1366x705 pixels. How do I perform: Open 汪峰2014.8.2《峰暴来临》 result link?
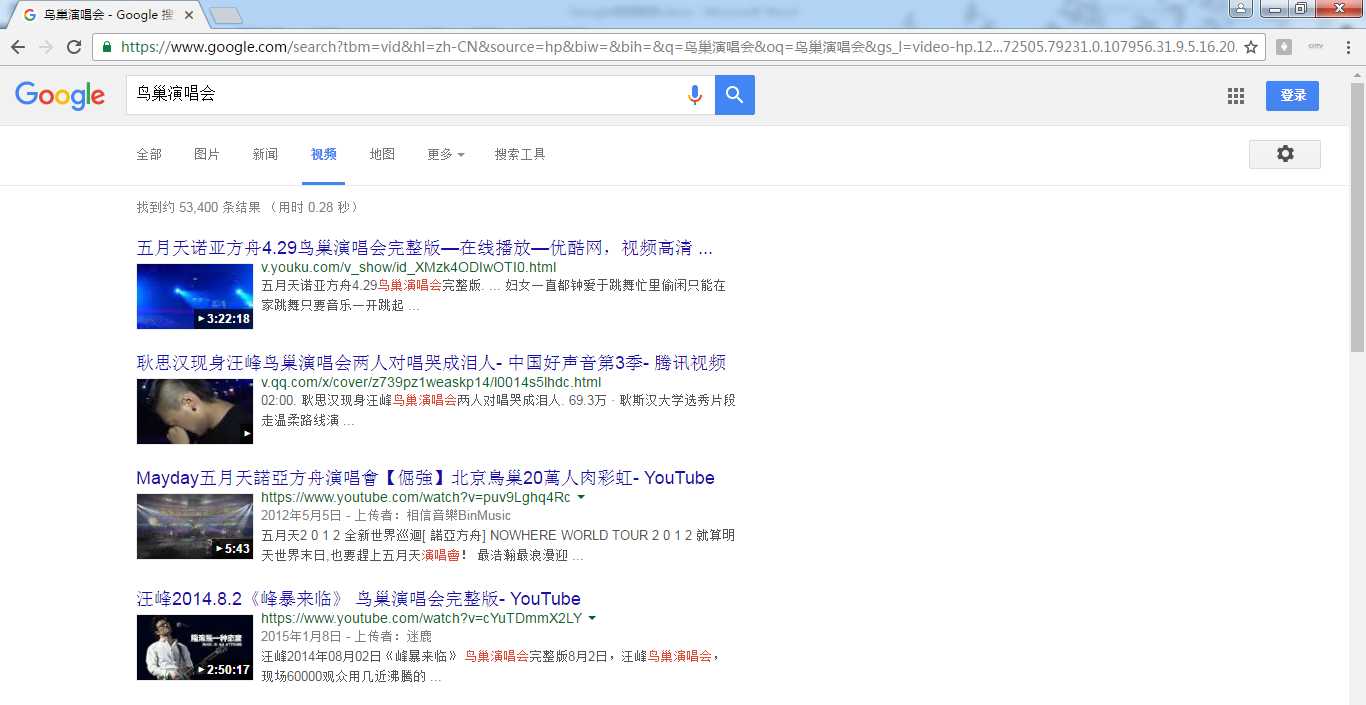pos(358,599)
